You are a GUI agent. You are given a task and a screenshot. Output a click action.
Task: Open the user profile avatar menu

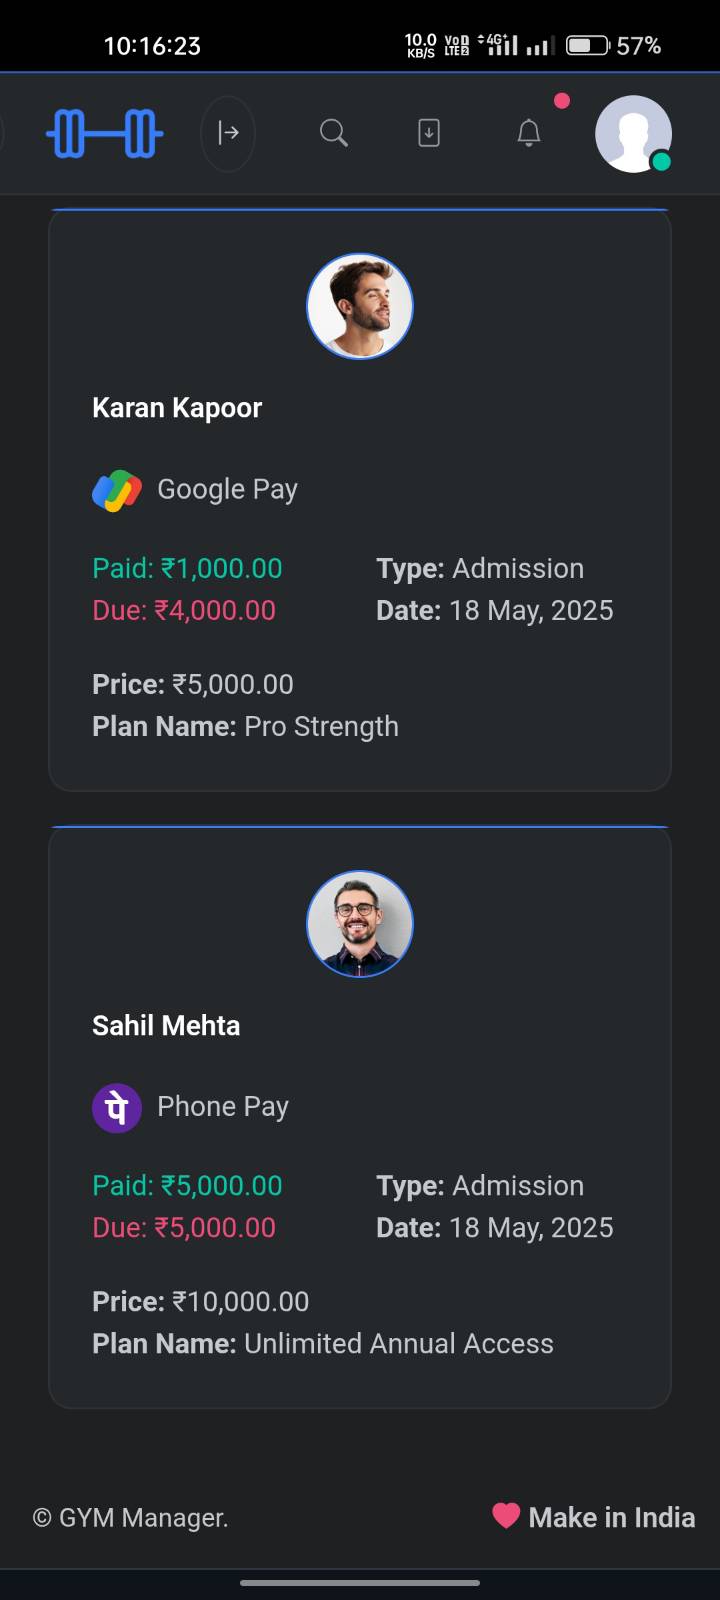(x=633, y=134)
